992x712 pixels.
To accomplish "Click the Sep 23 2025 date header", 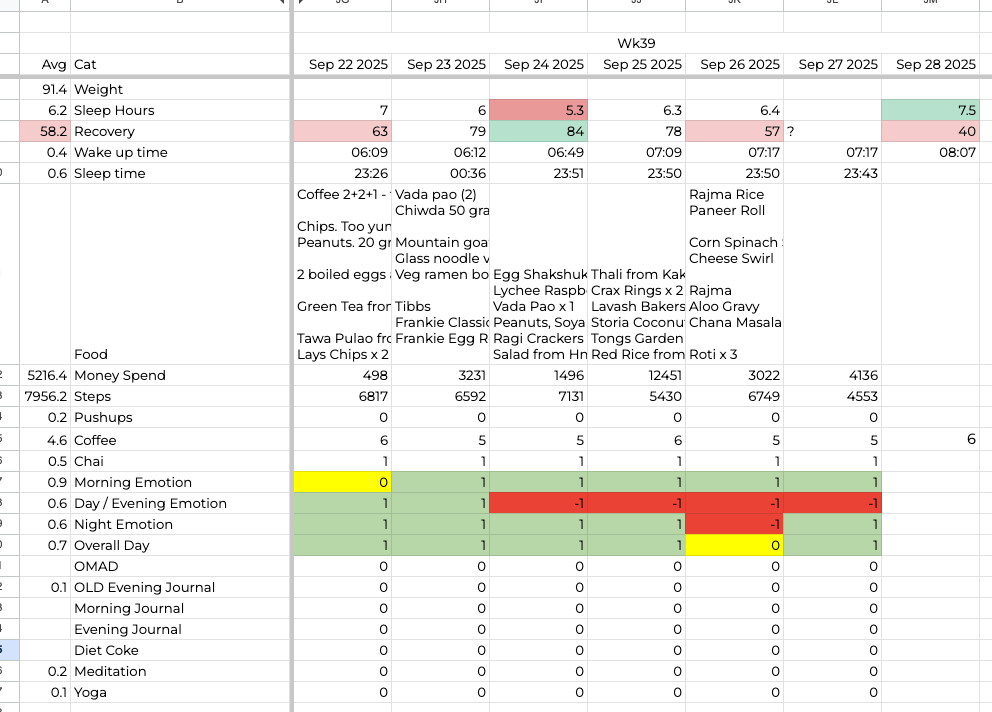I will pyautogui.click(x=441, y=65).
